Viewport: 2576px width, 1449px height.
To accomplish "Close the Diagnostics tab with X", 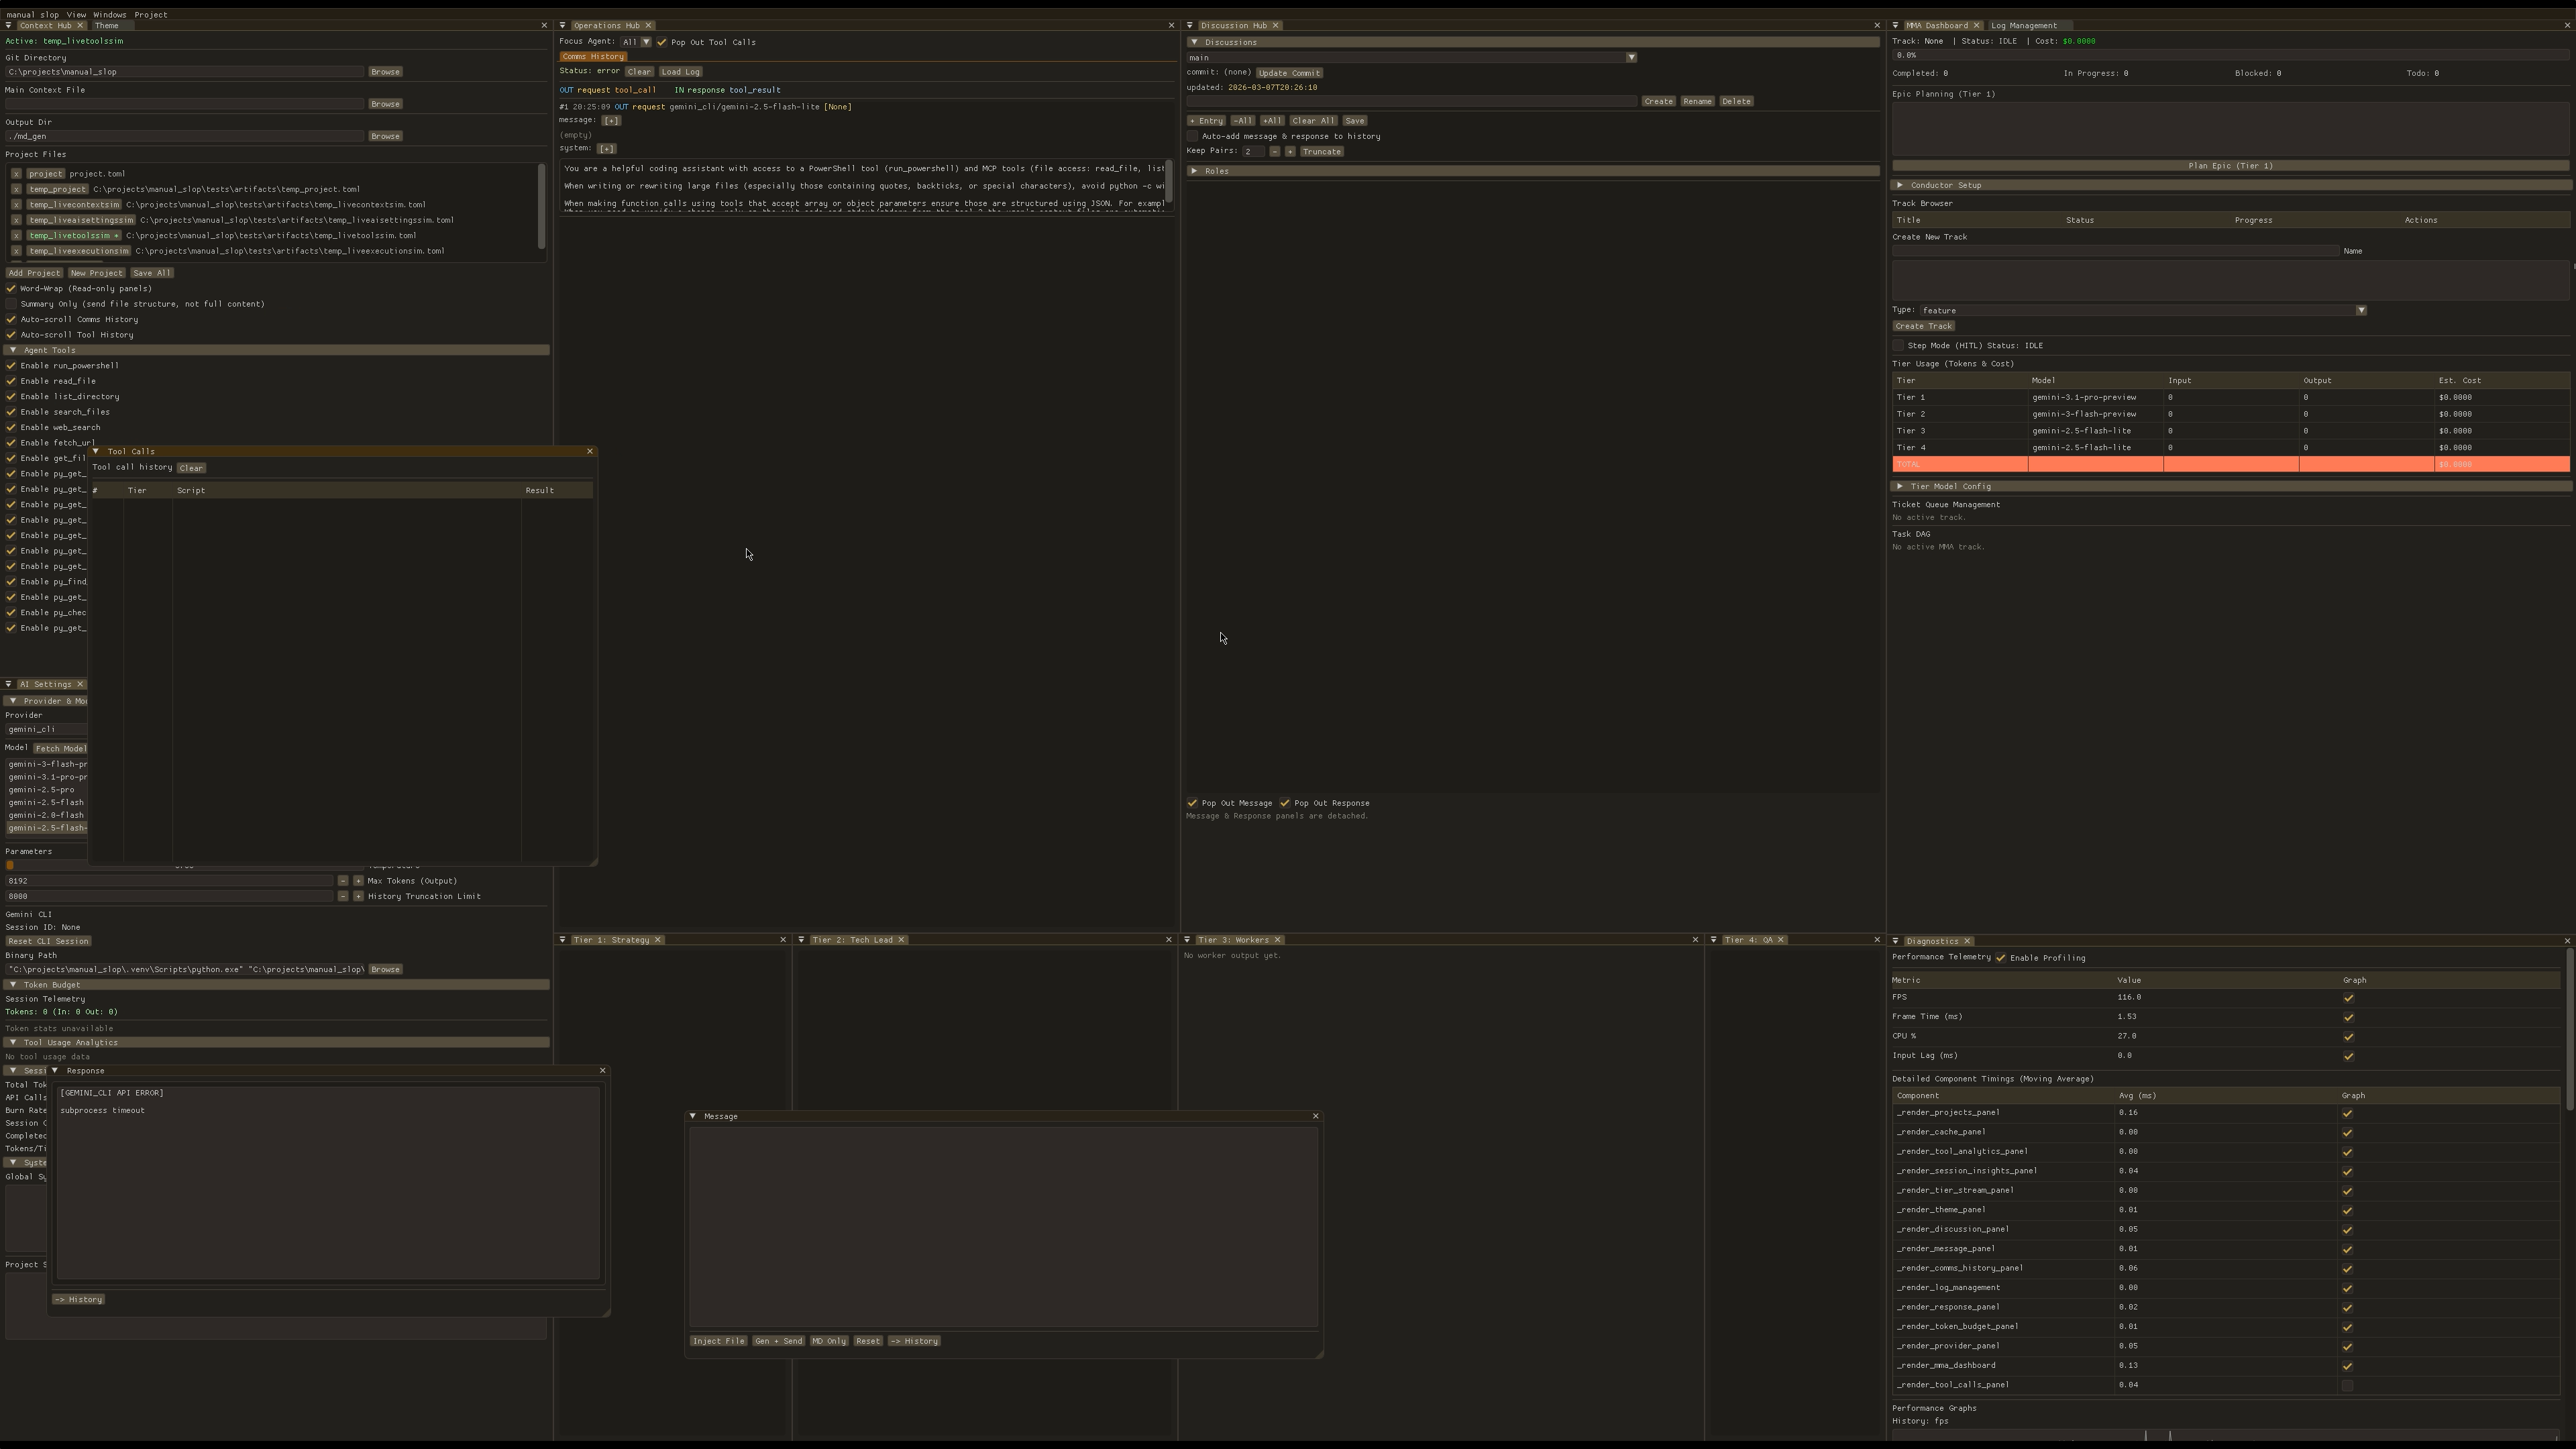I will point(1967,941).
